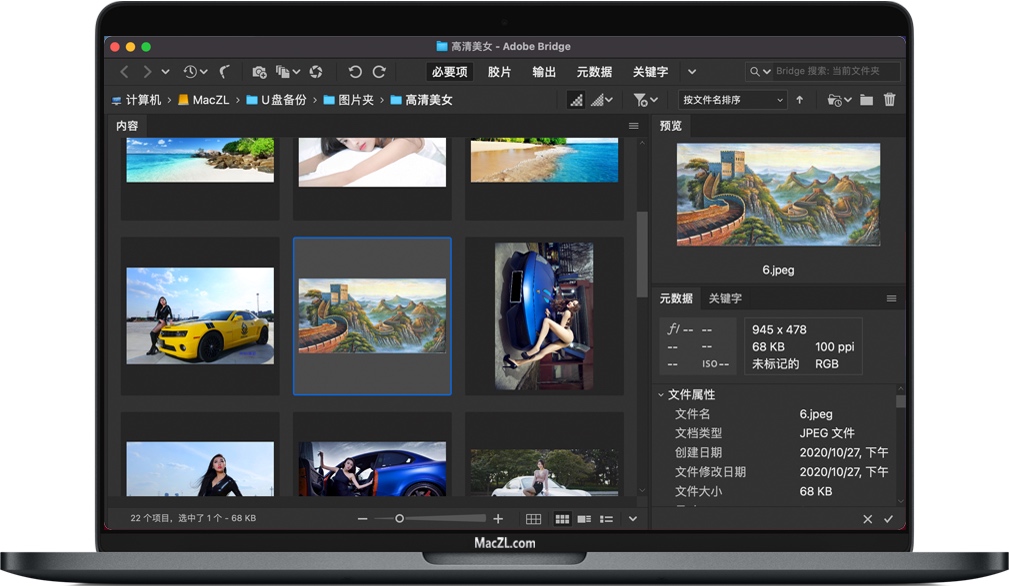
Task: Toggle list view at the bottom bar
Action: point(606,518)
